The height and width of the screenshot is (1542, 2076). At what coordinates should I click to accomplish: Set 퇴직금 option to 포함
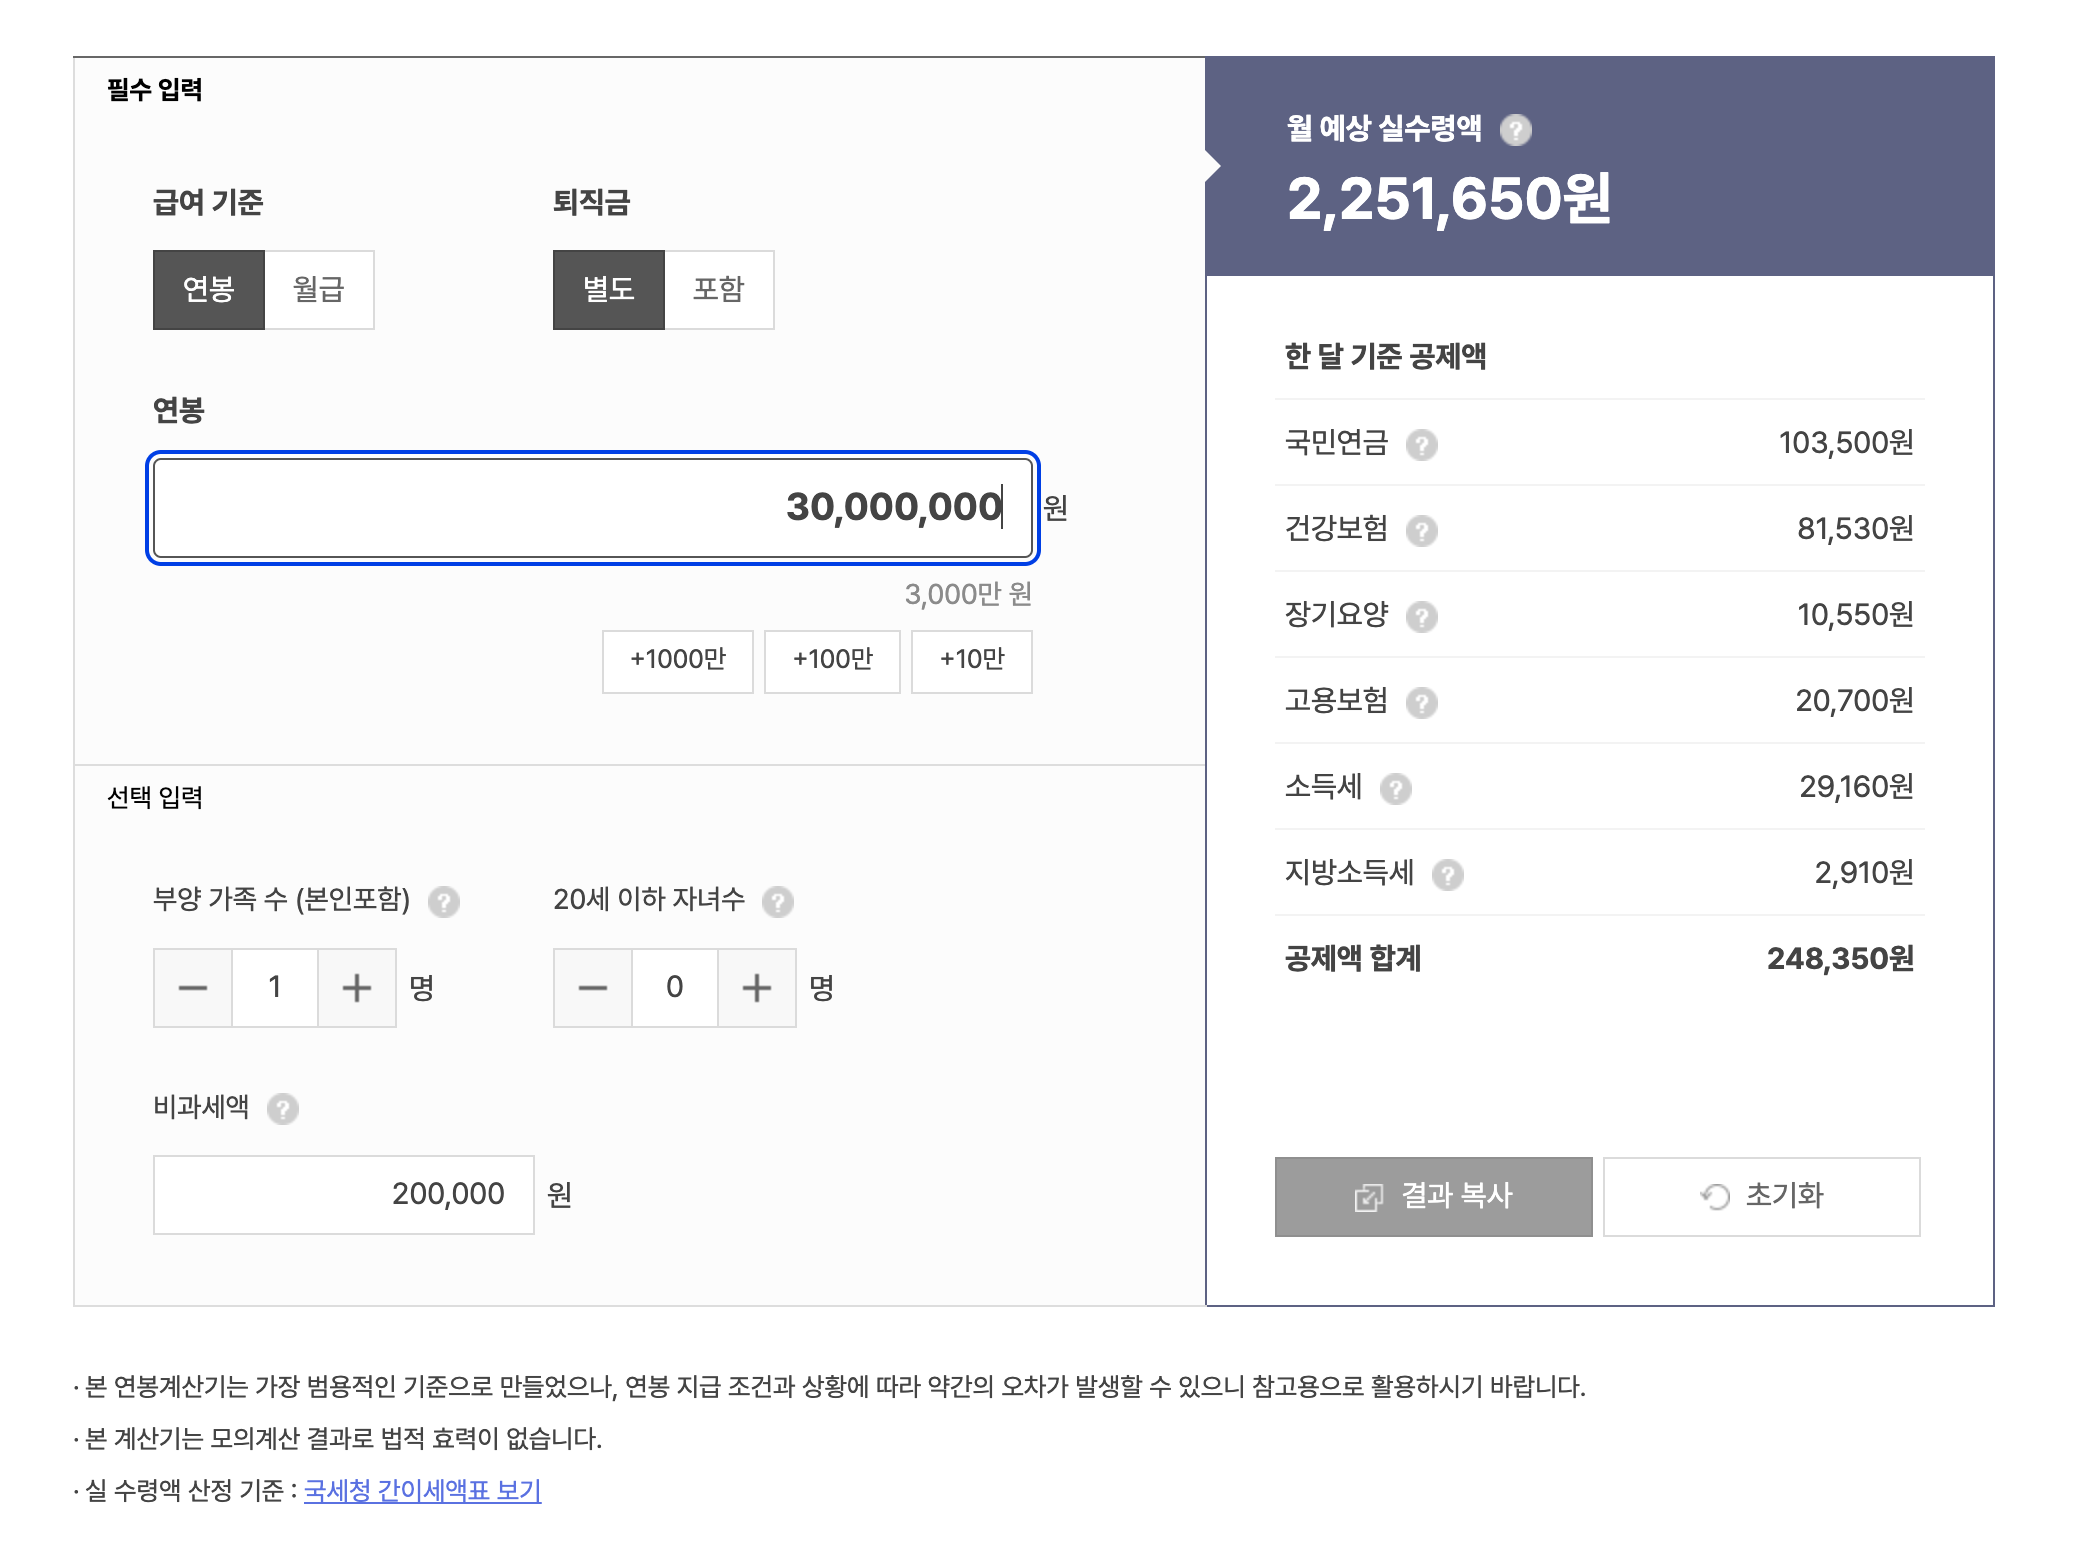719,289
